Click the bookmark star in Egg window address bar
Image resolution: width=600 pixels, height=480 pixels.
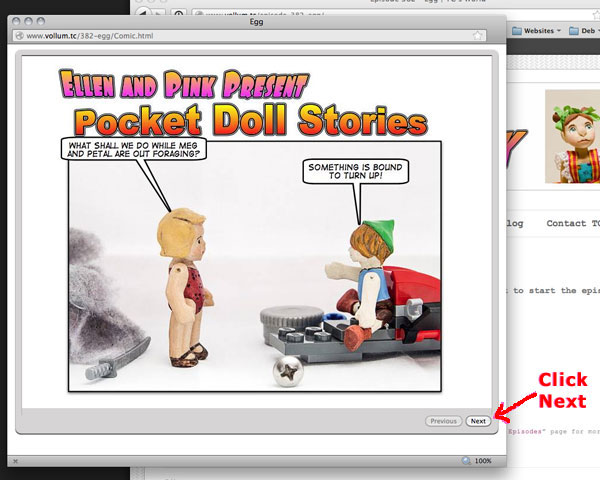tap(477, 36)
